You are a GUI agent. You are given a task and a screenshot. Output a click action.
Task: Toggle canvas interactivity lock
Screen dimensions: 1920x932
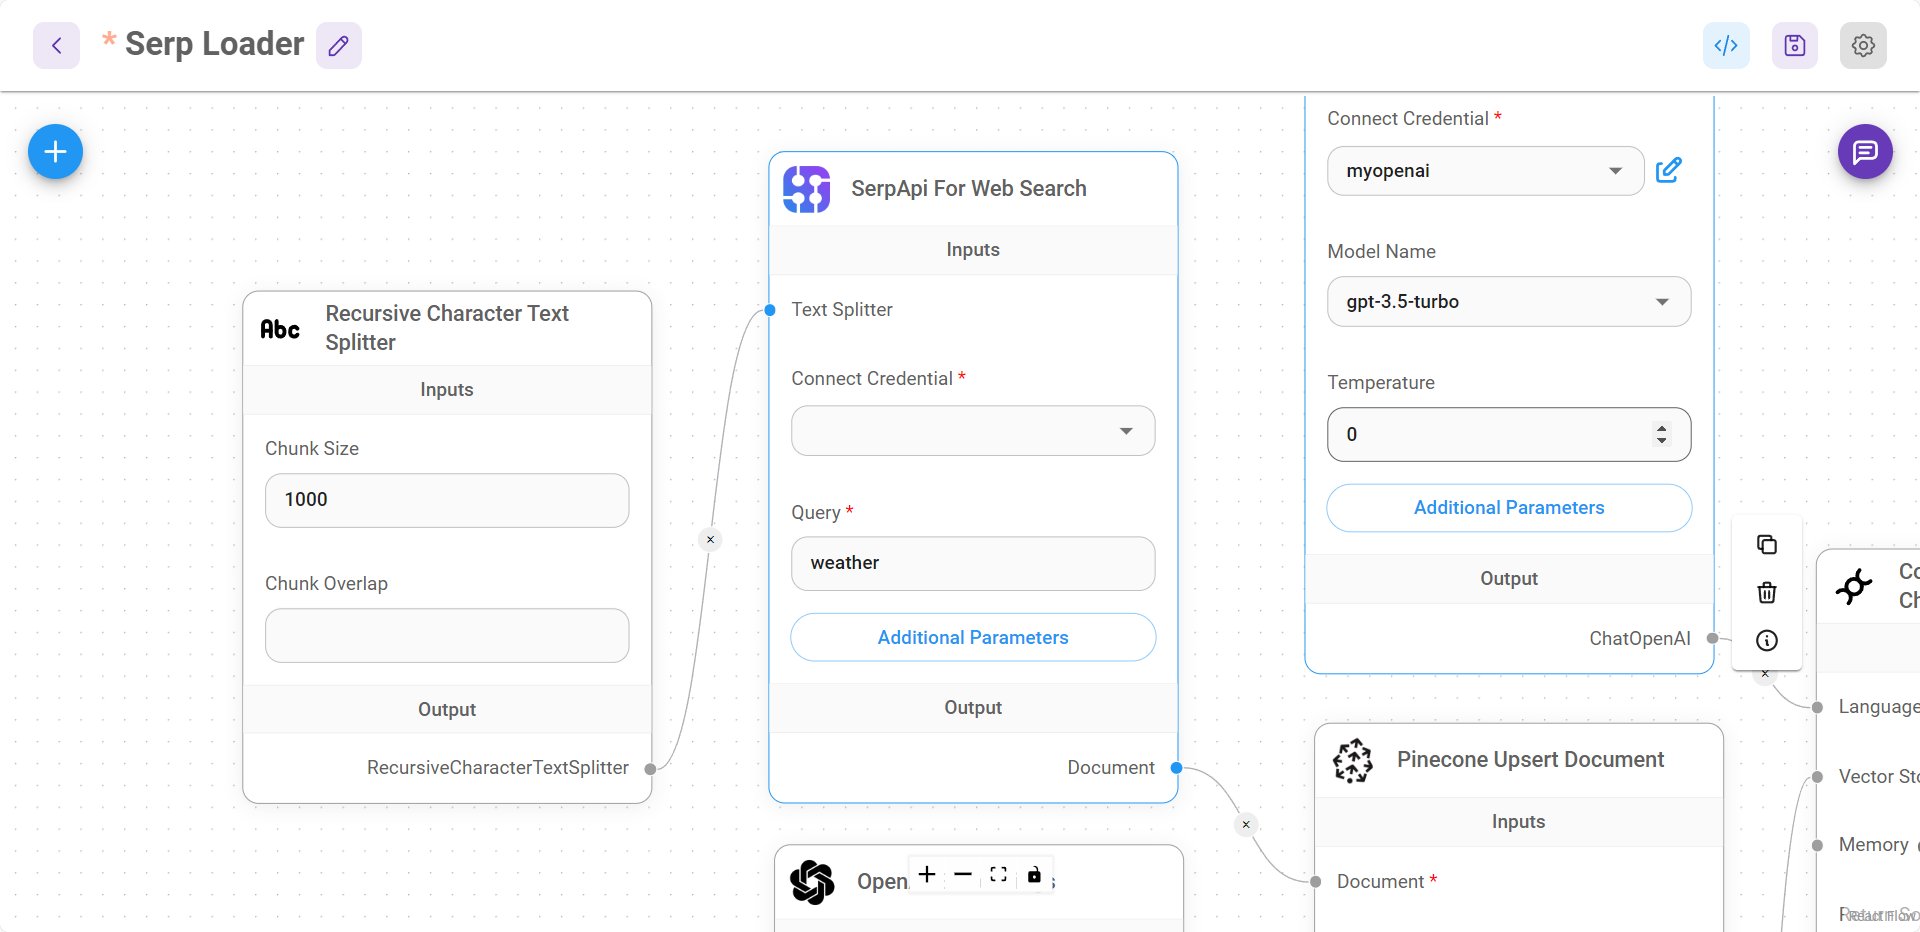1034,875
